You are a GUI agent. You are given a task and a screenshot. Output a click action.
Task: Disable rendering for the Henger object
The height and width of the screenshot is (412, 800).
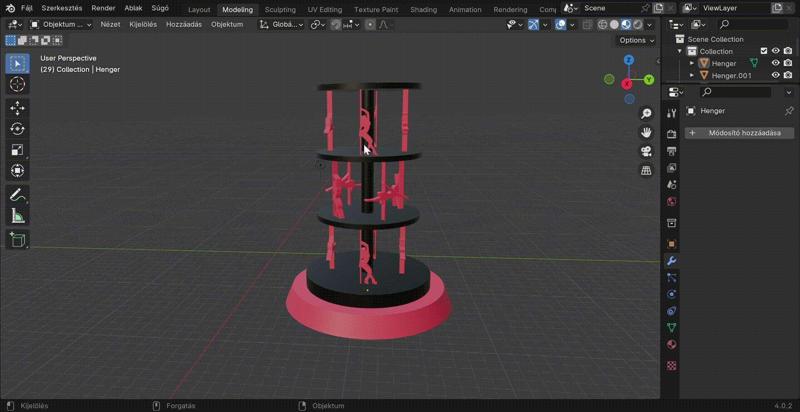pyautogui.click(x=788, y=63)
